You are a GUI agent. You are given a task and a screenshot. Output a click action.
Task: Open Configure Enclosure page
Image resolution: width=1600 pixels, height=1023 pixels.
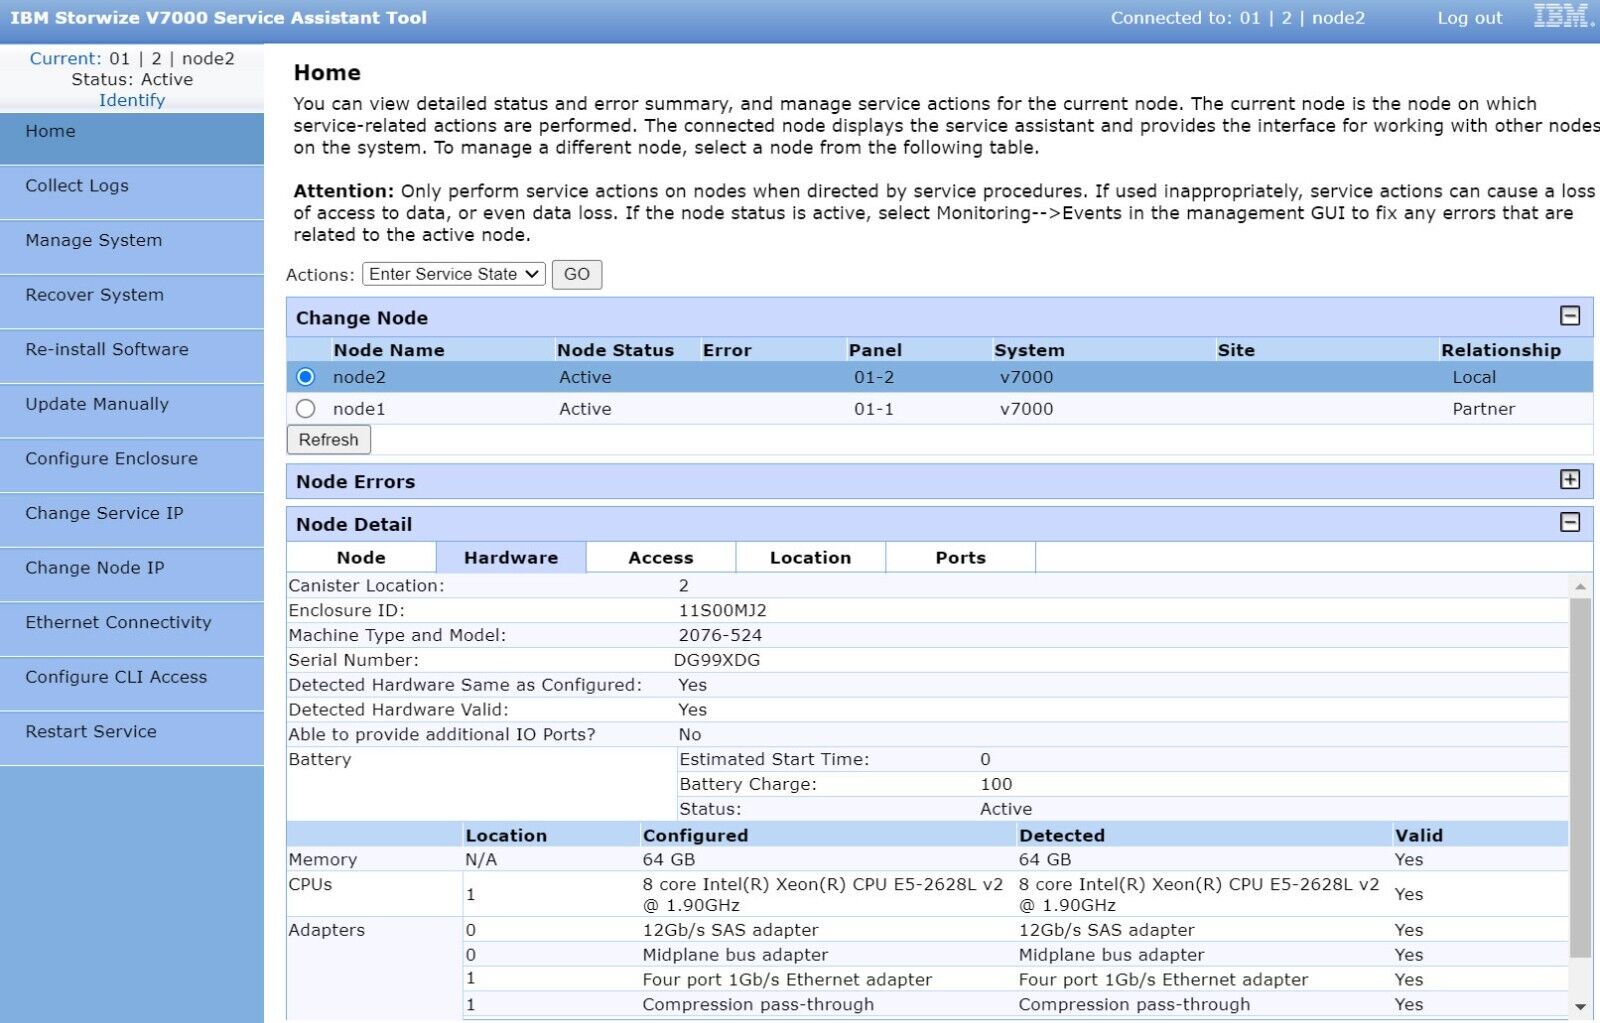pyautogui.click(x=132, y=466)
